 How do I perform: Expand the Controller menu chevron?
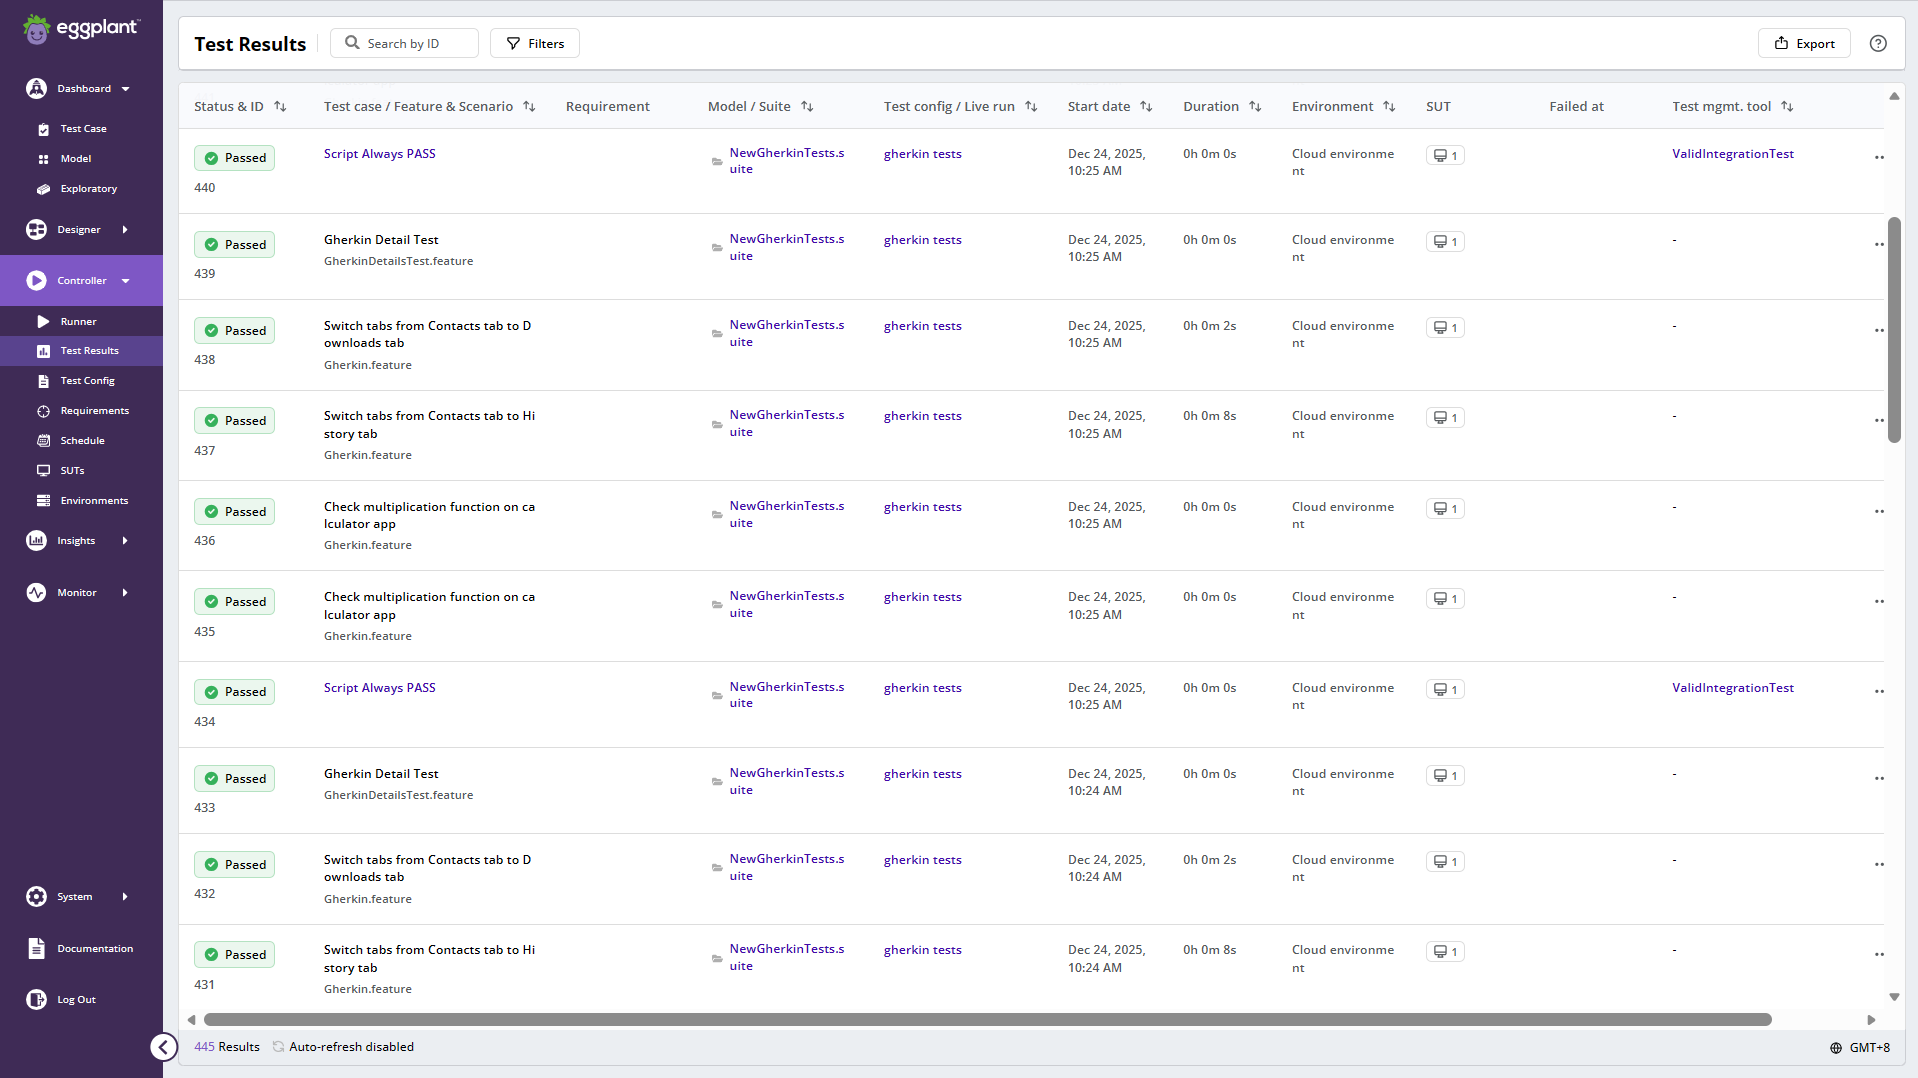coord(125,280)
